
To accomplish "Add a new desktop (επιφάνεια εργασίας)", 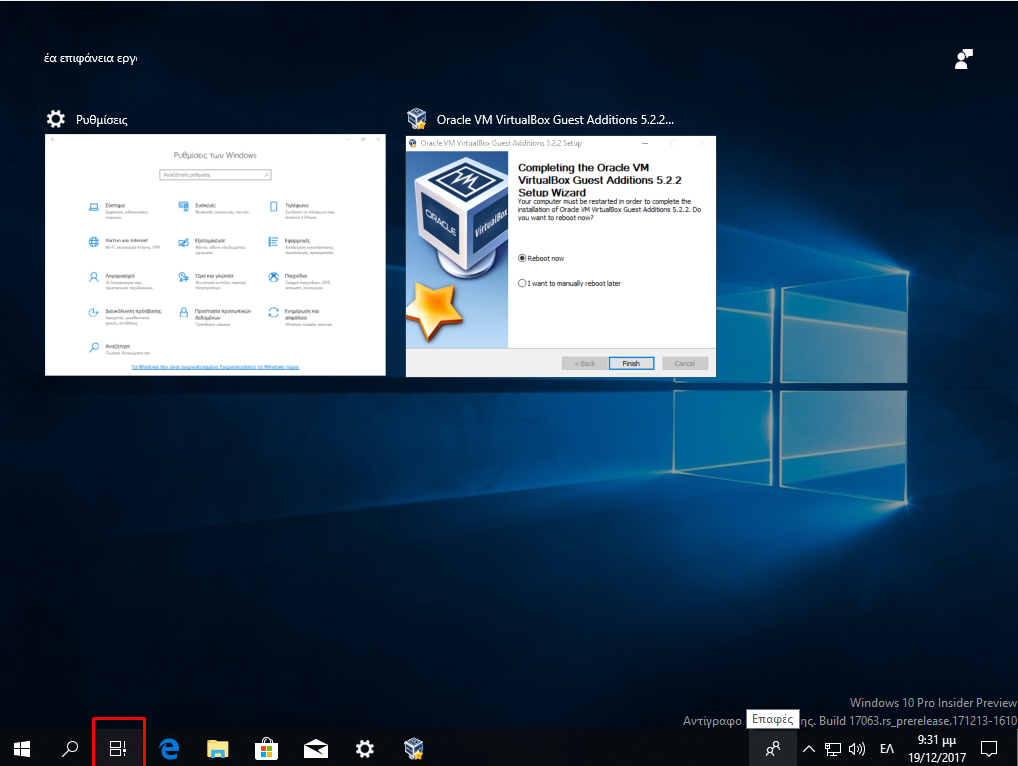I will [x=90, y=58].
